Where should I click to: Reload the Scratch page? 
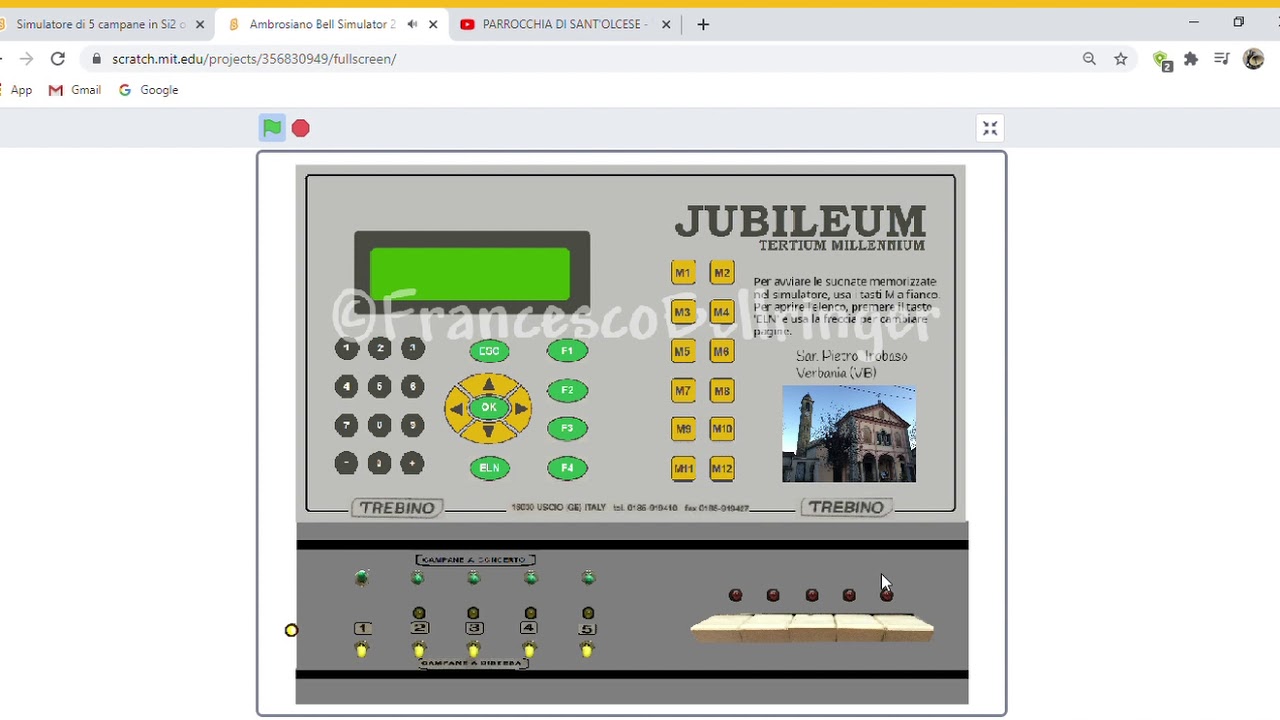click(x=58, y=59)
